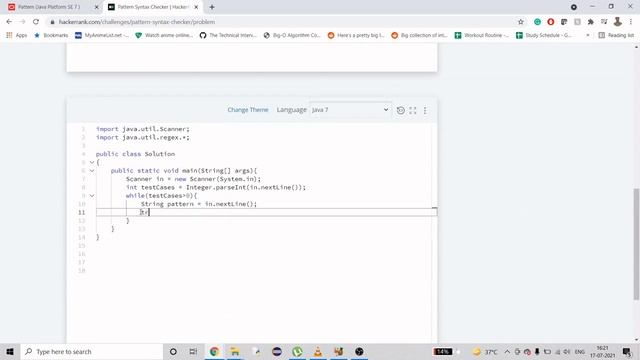Image resolution: width=640 pixels, height=360 pixels.
Task: Close the Pattern (Java Platform SE 7) tab
Action: [97, 7]
